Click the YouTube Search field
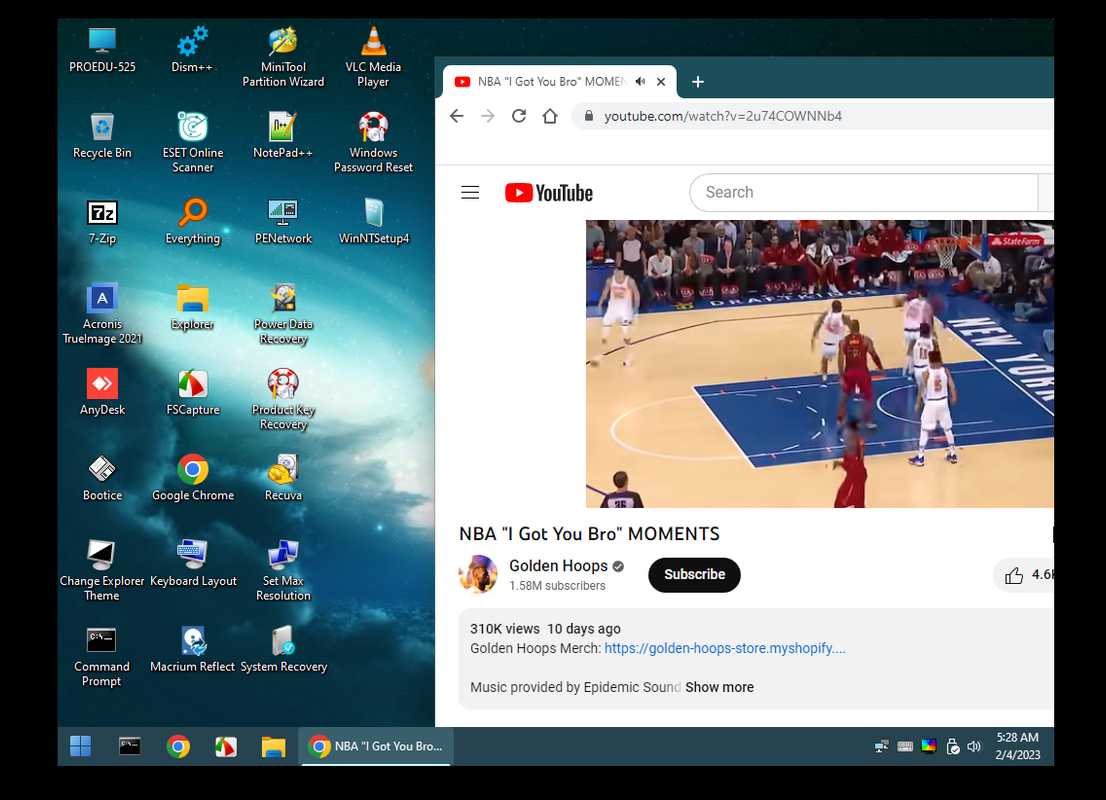The image size is (1106, 800). (864, 193)
